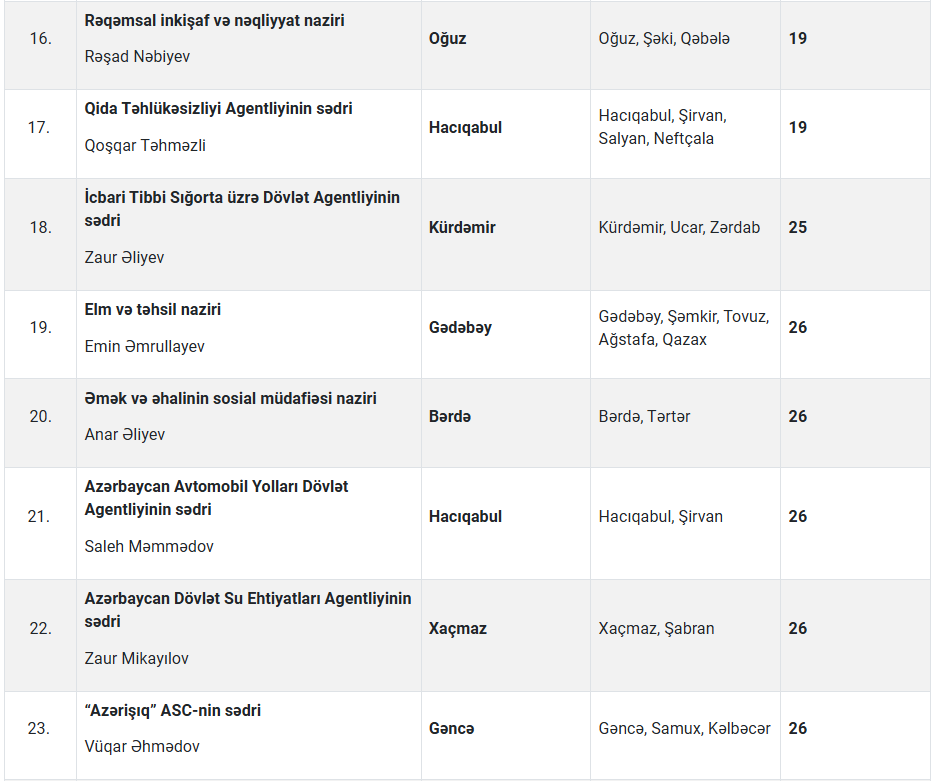The image size is (932, 781).
Task: Select the Qida Təhlükəsizliyi Agentliyinin sədri heading
Action: click(x=218, y=108)
